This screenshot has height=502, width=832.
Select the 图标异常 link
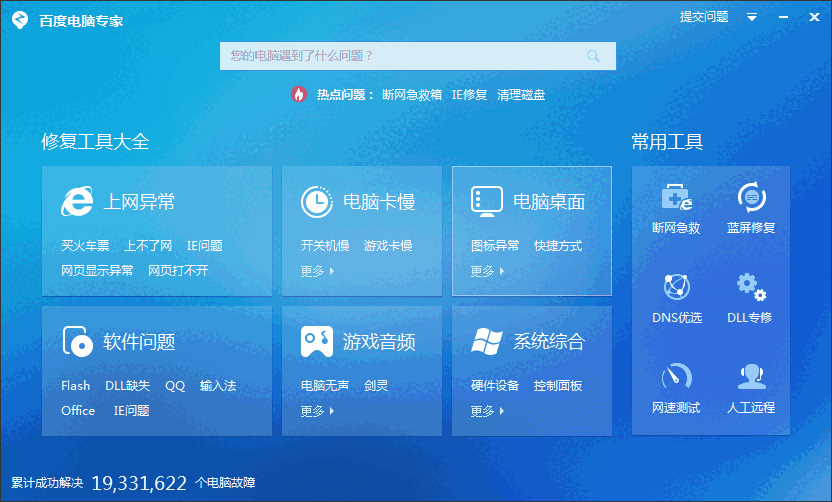(x=495, y=246)
